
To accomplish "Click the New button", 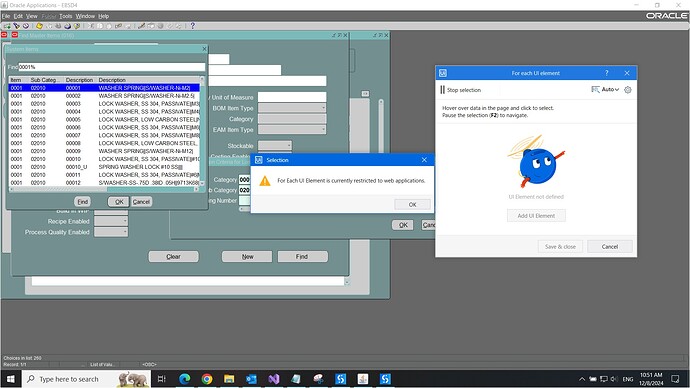I will 247,256.
